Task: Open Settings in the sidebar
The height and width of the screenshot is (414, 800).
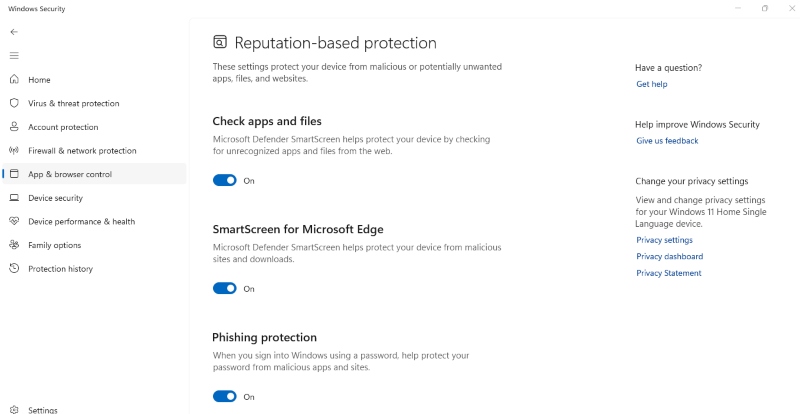Action: pyautogui.click(x=42, y=410)
